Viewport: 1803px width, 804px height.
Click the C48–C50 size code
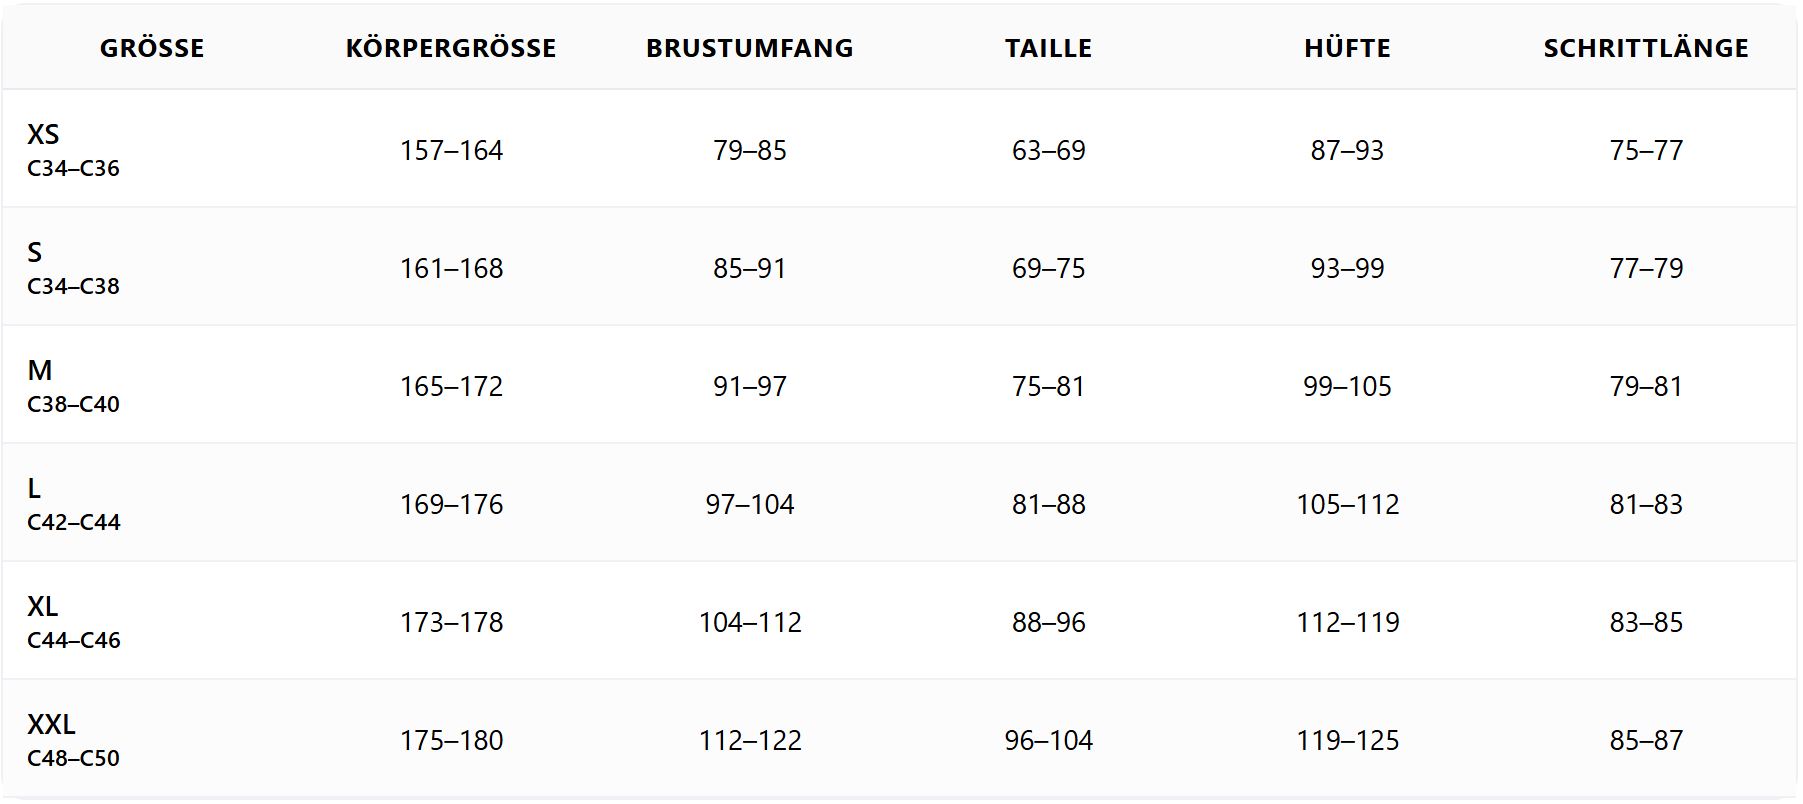[73, 758]
